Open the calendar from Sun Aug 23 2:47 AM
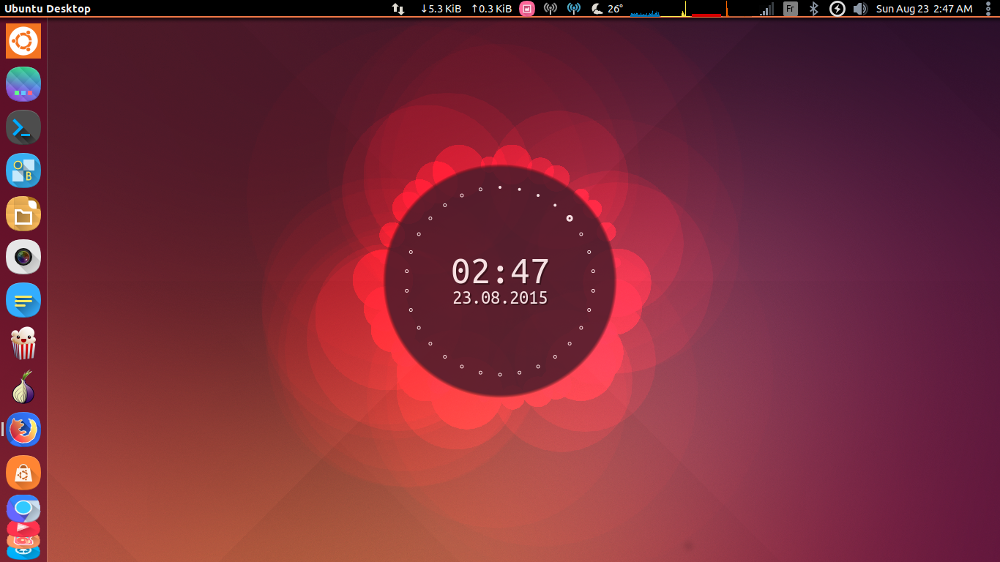The image size is (1000, 562). click(924, 9)
